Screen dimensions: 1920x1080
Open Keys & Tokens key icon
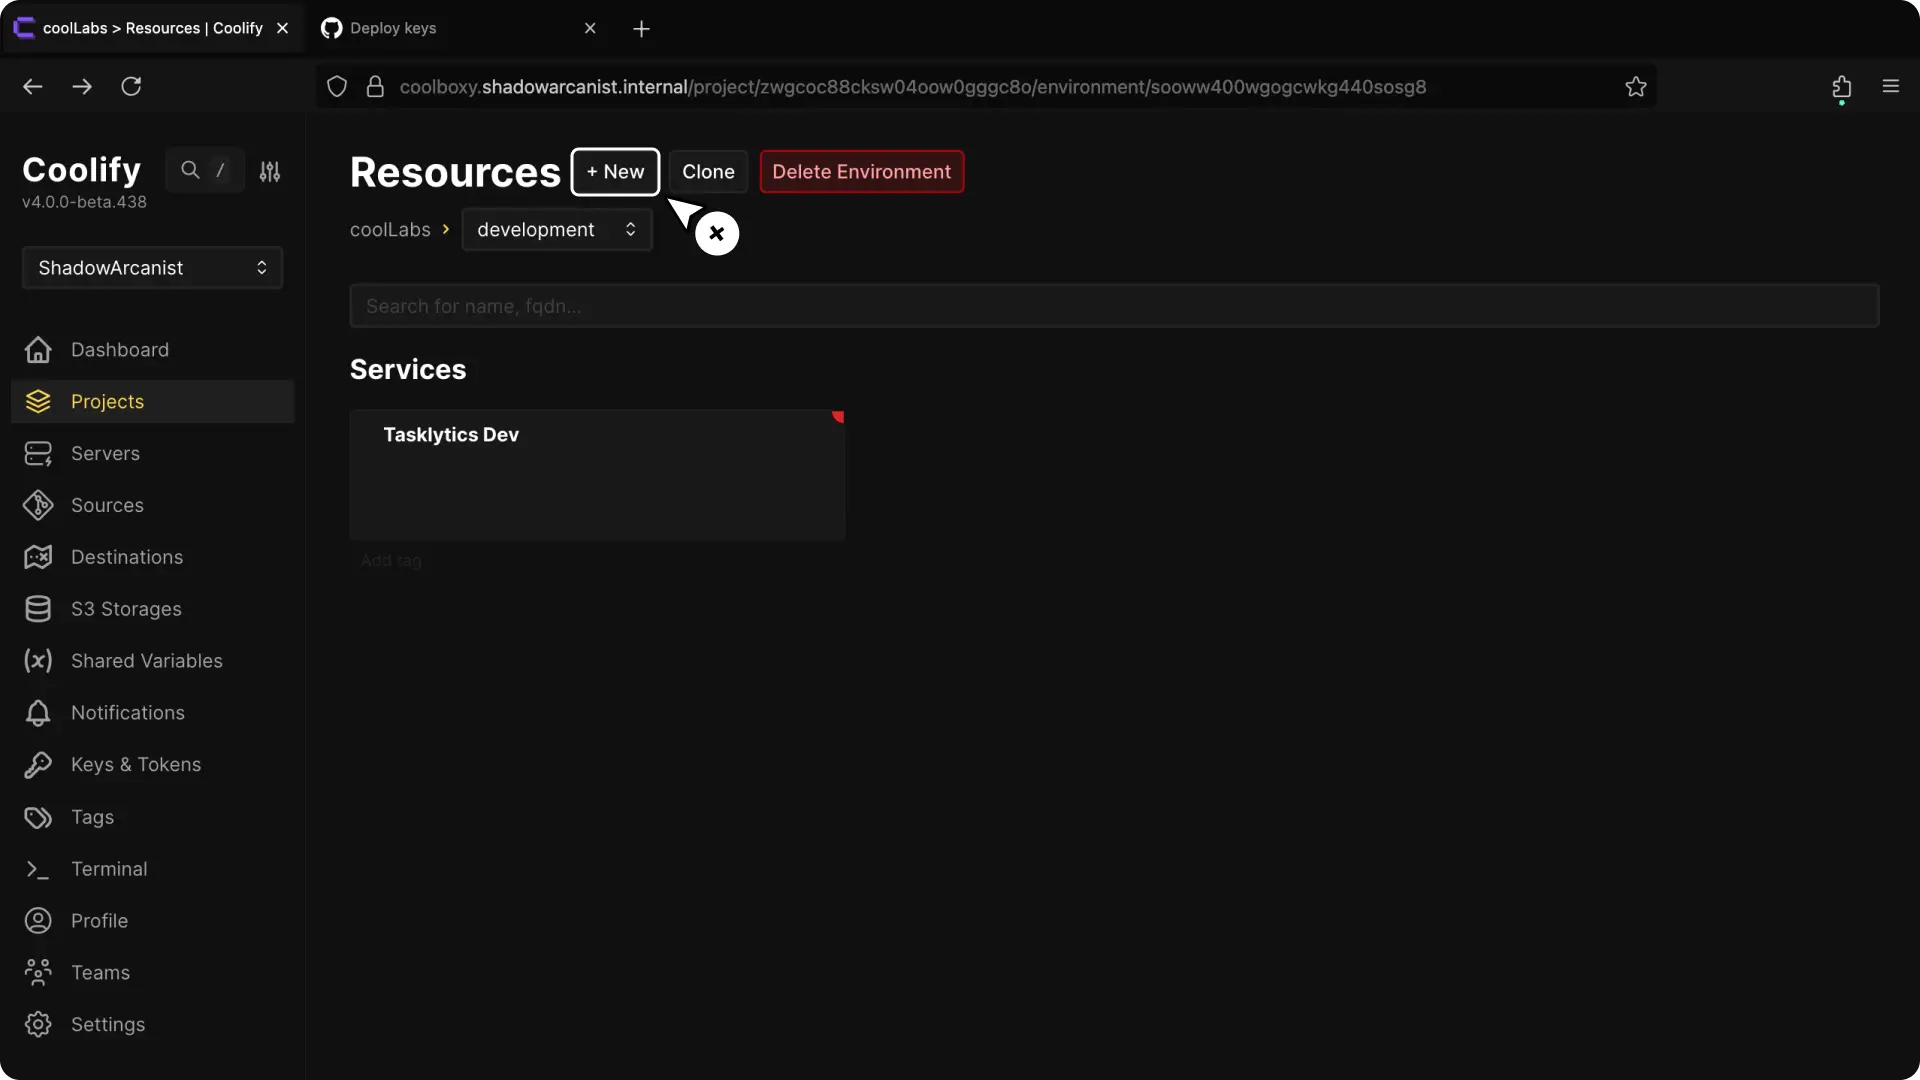tap(38, 765)
